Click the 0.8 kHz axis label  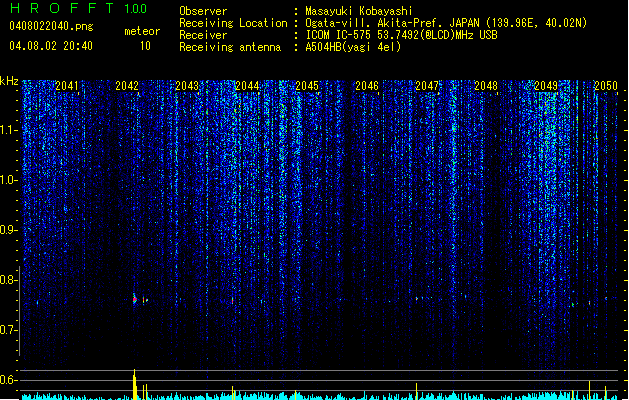click(9, 280)
